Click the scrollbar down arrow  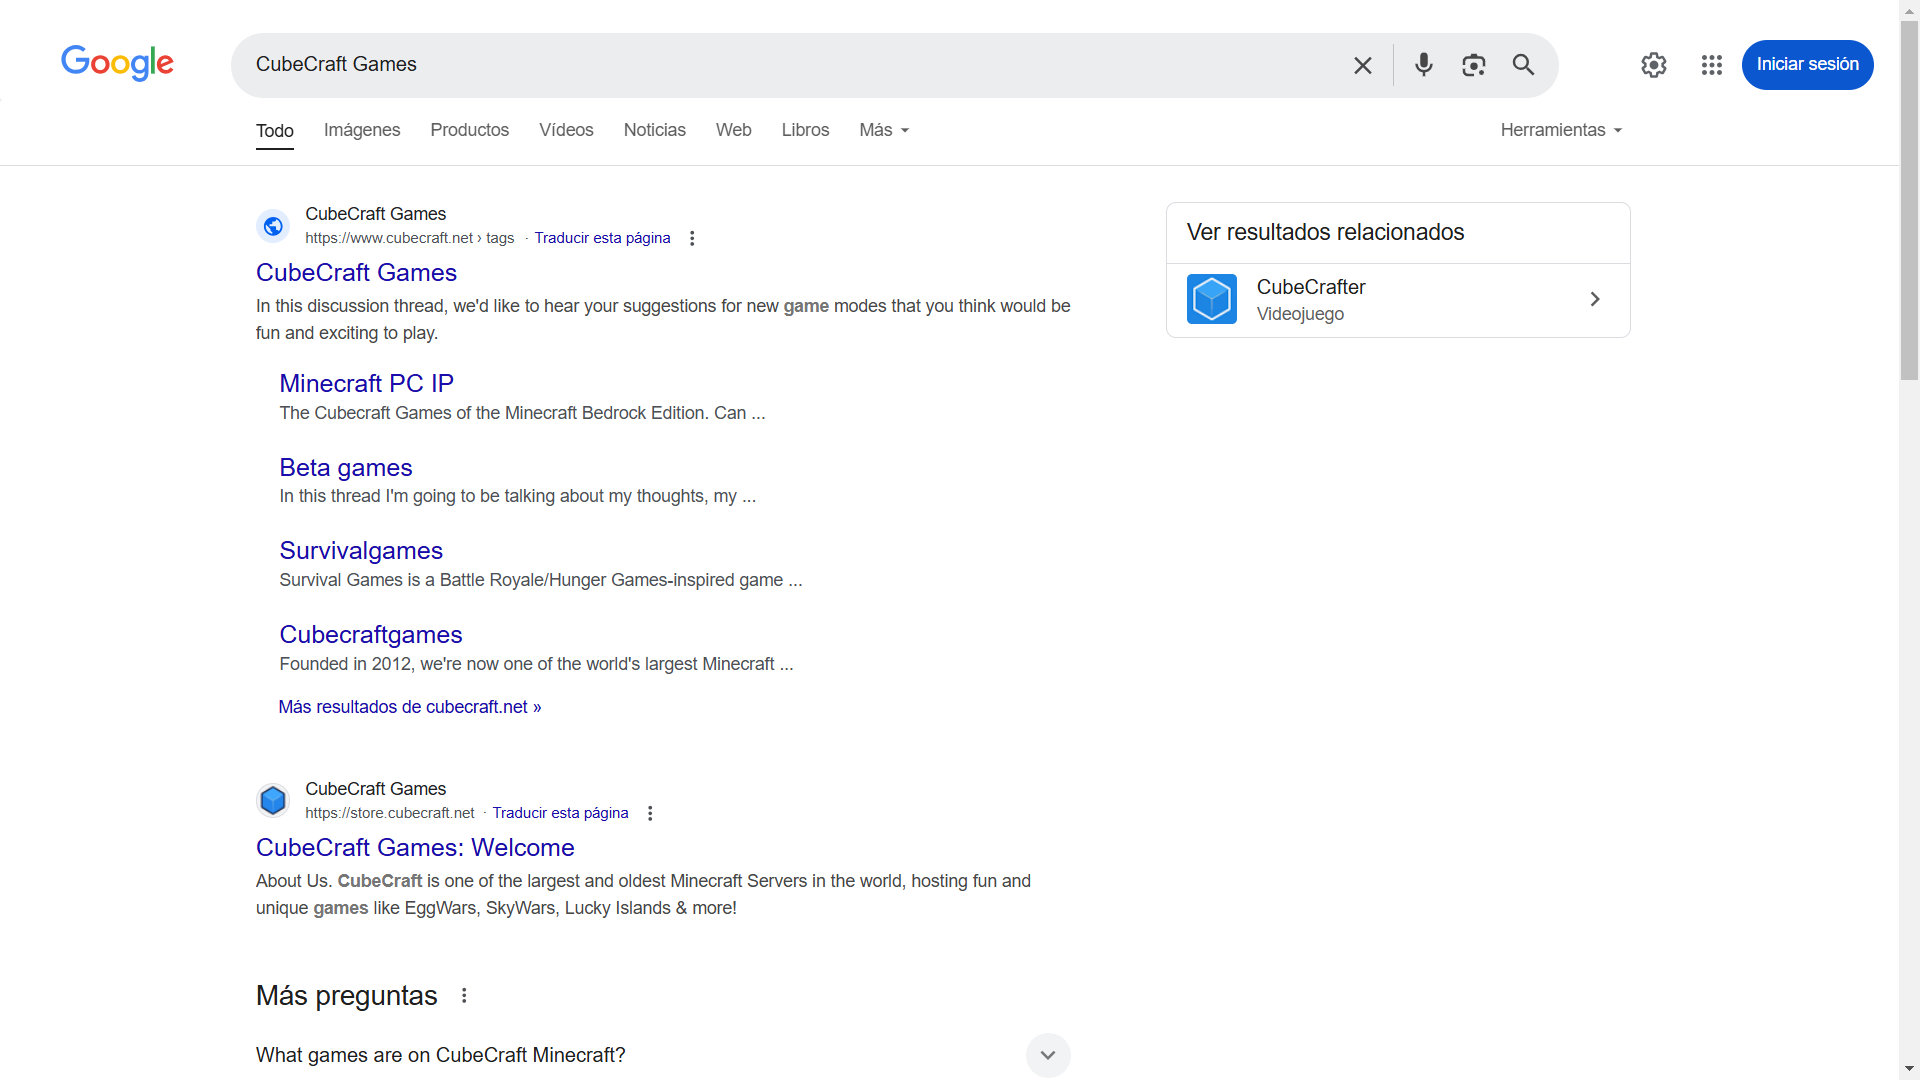[x=1909, y=1069]
